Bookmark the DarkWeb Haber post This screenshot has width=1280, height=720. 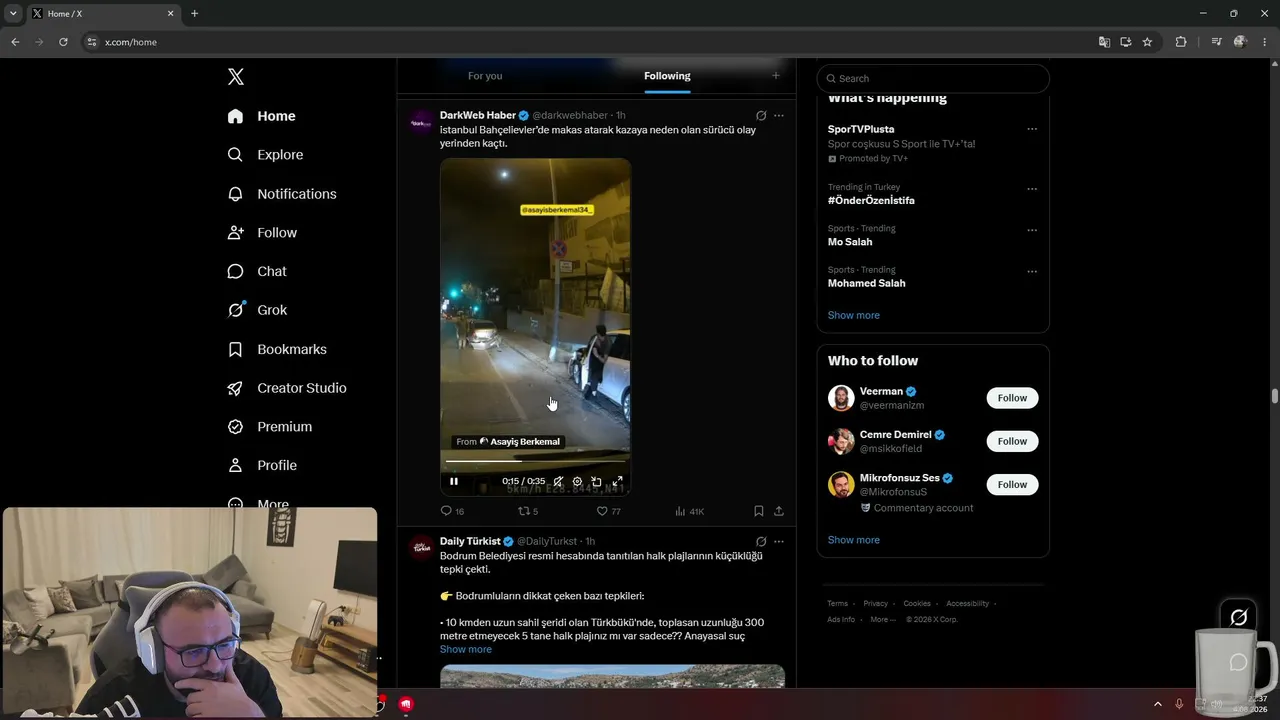(759, 511)
